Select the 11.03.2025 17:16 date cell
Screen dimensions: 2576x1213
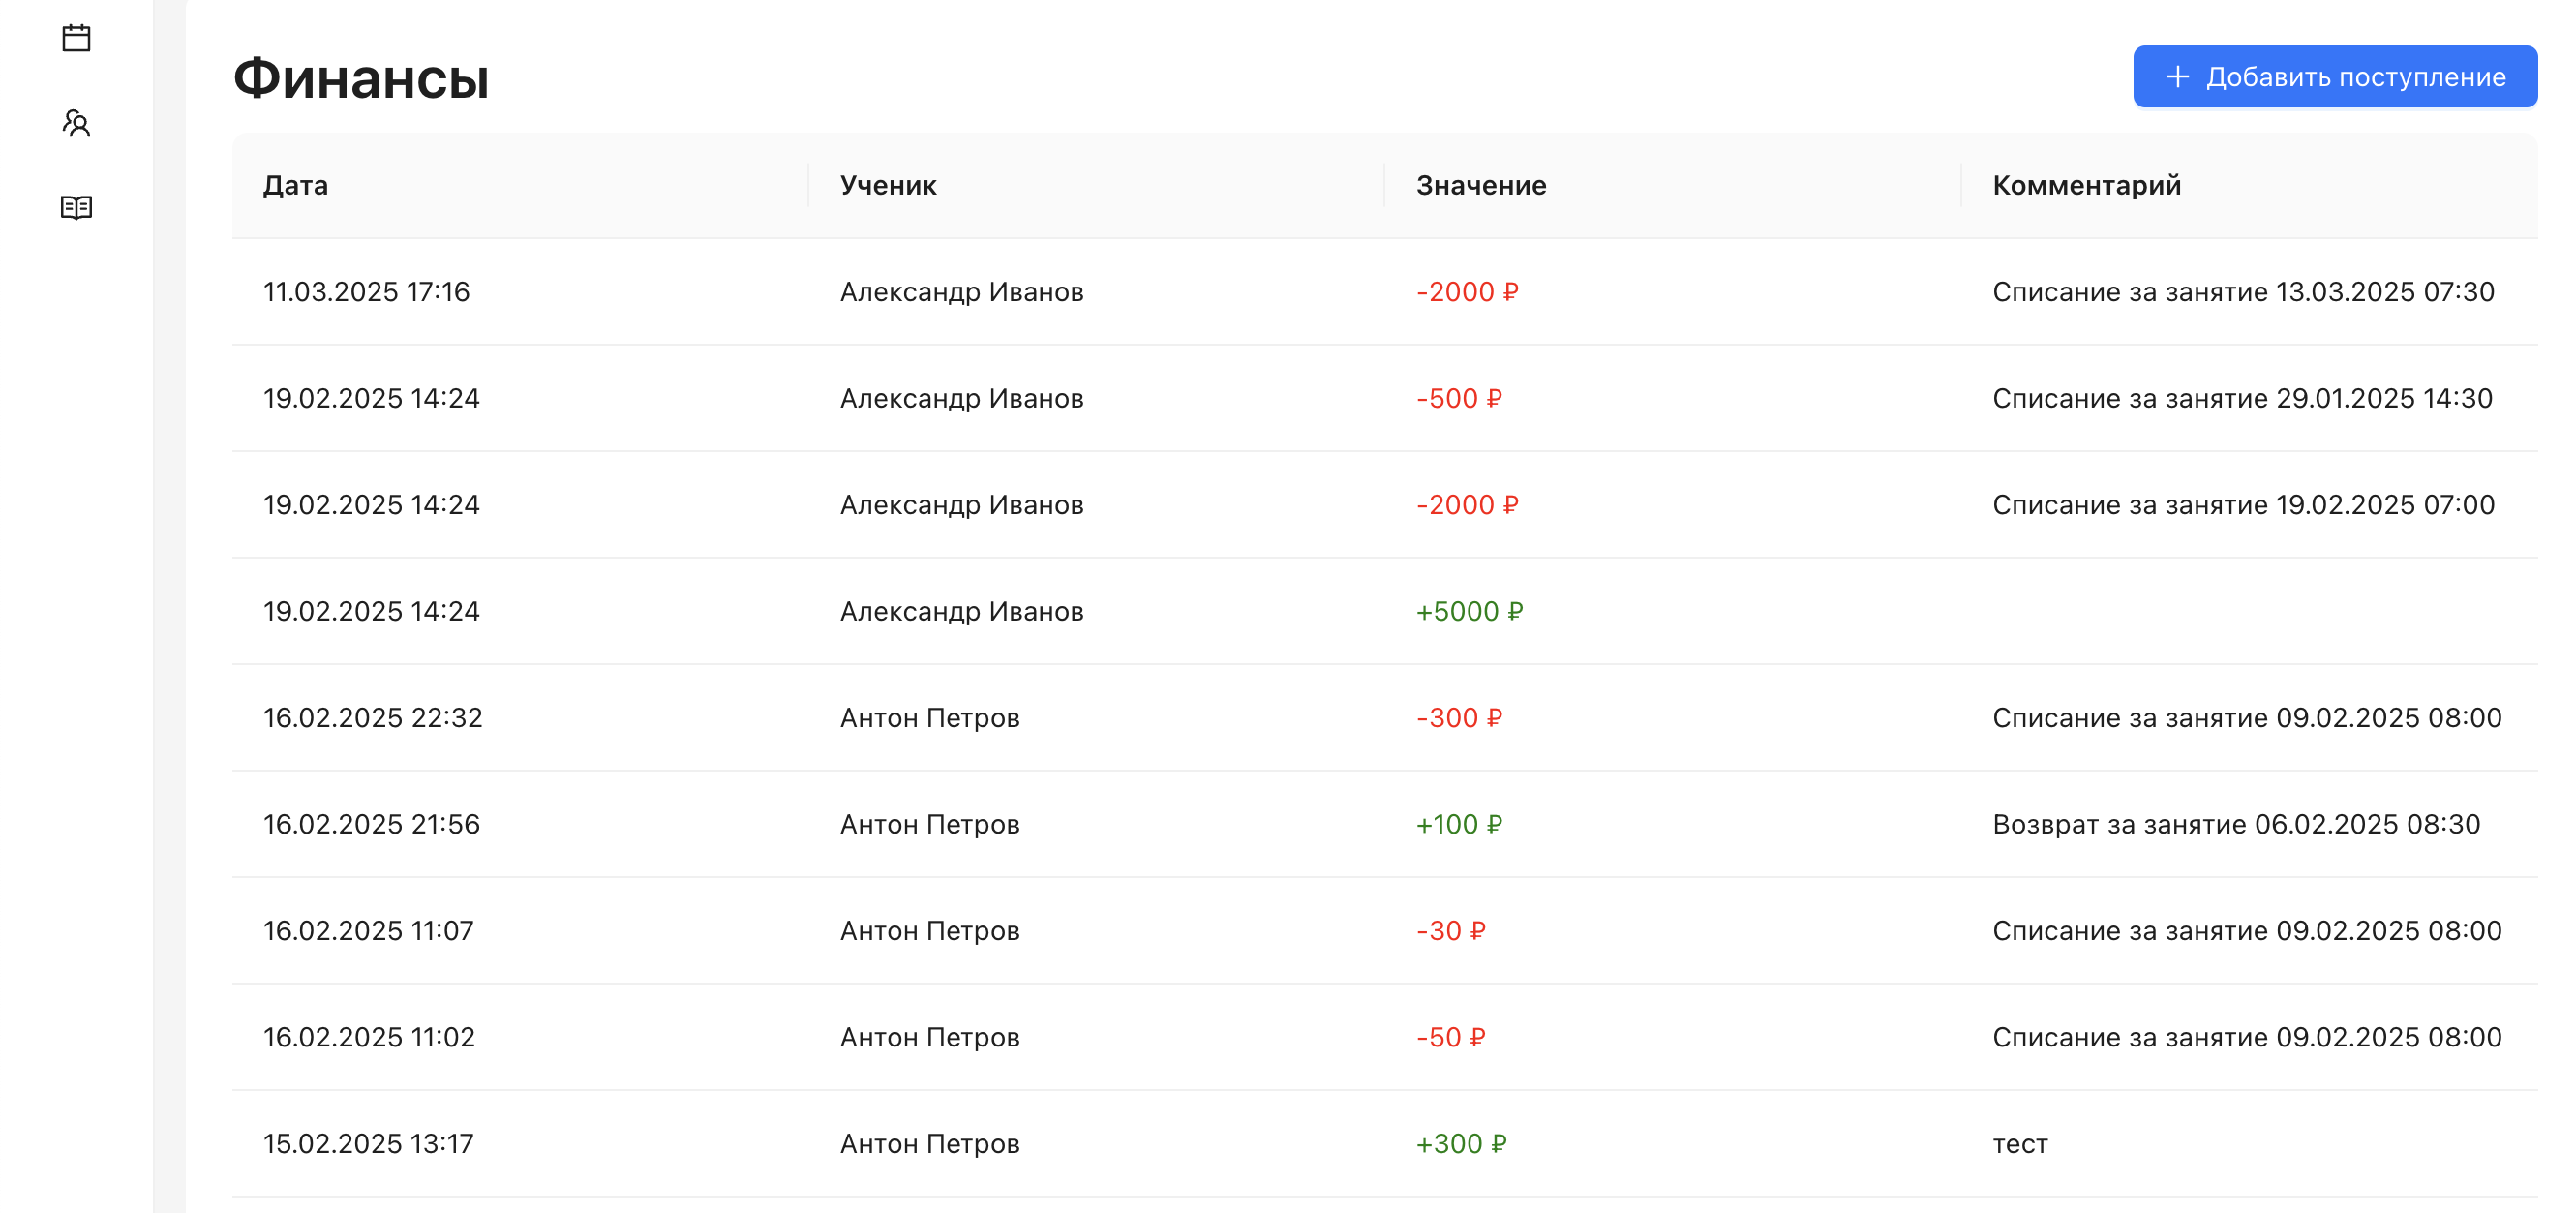366,292
